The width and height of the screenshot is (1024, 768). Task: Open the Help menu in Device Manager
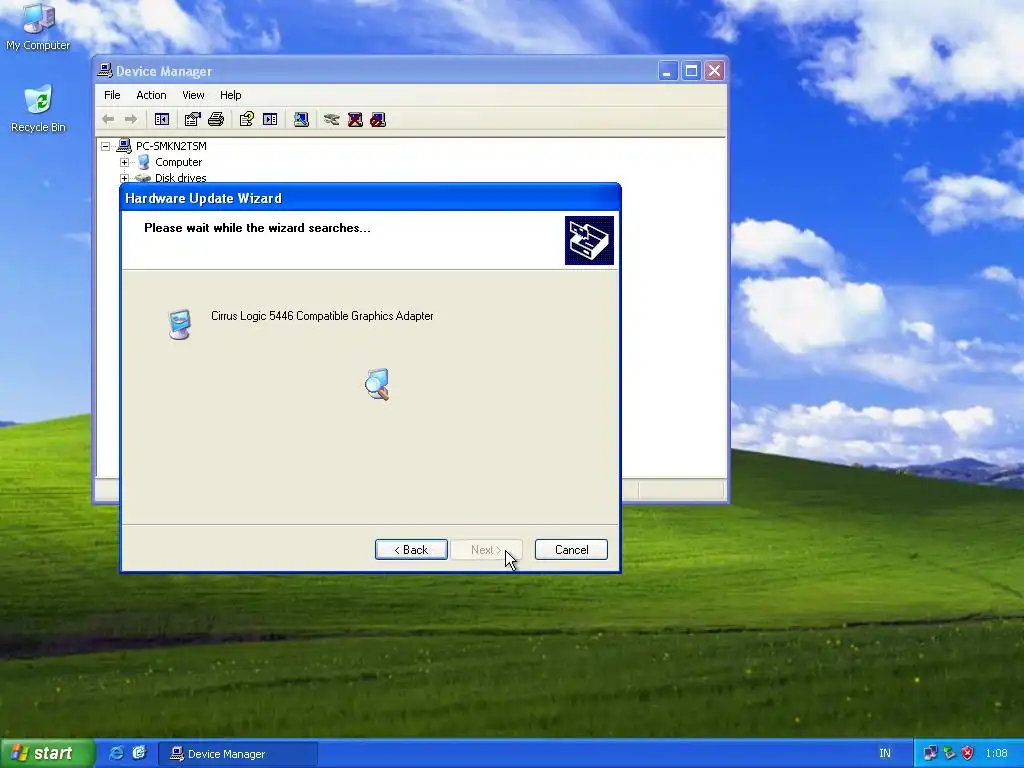pyautogui.click(x=231, y=95)
